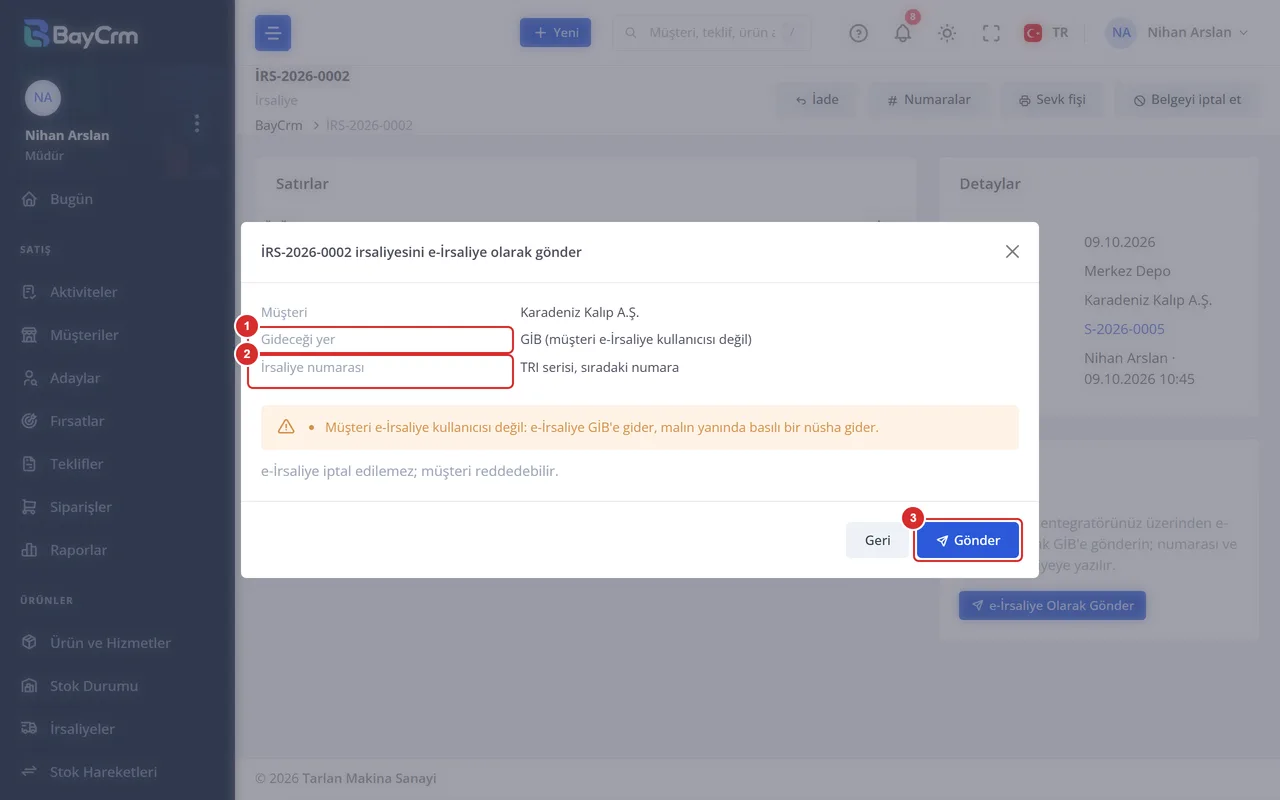Click the NA avatar in the sidebar
The width and height of the screenshot is (1280, 800).
tap(43, 97)
